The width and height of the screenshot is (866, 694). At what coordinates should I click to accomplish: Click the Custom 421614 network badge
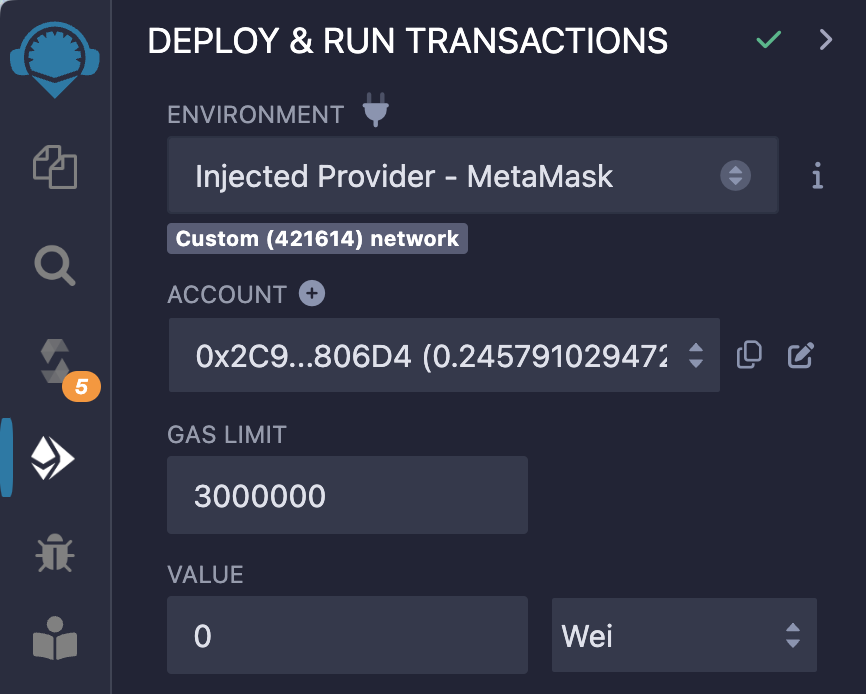coord(317,238)
